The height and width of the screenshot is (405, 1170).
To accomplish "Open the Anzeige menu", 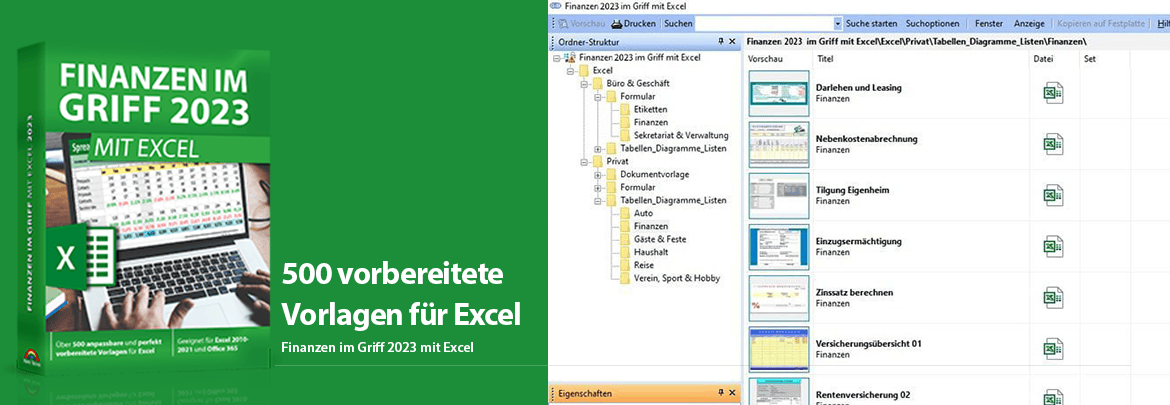I will point(1029,23).
